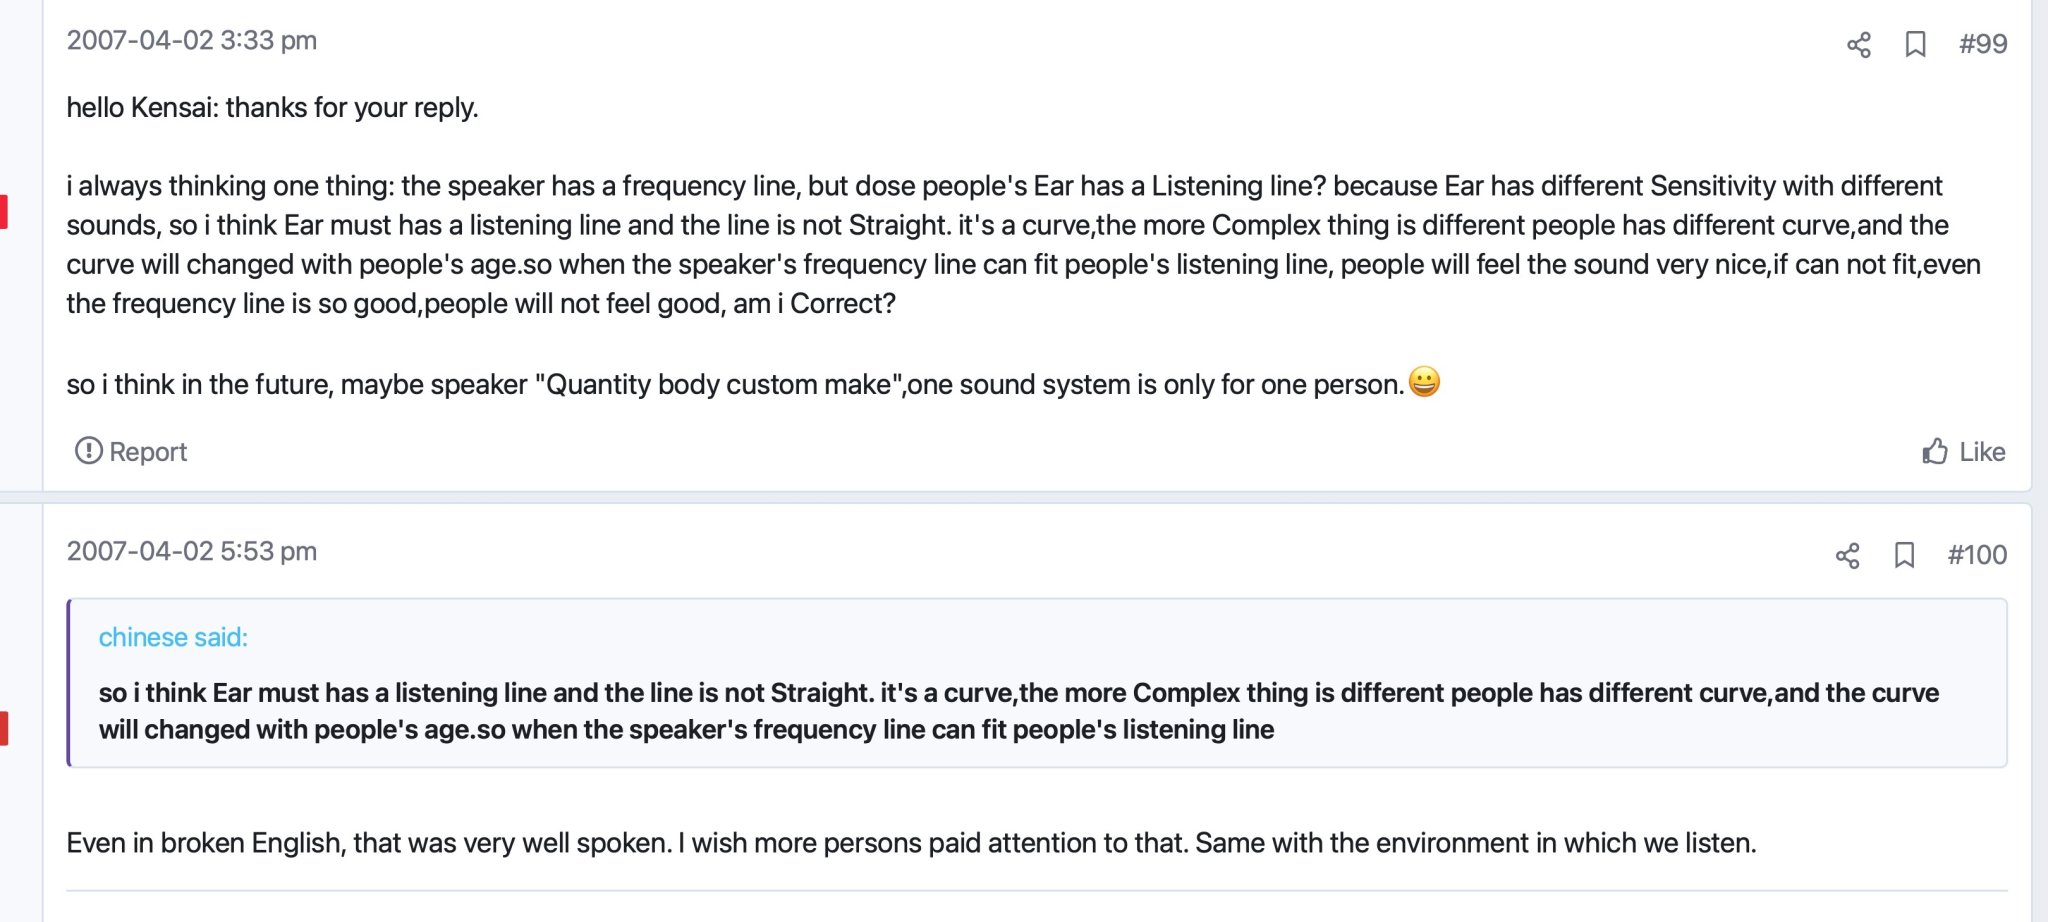Screen dimensions: 2048x922
Task: Bookmark post #99
Action: 1915,44
